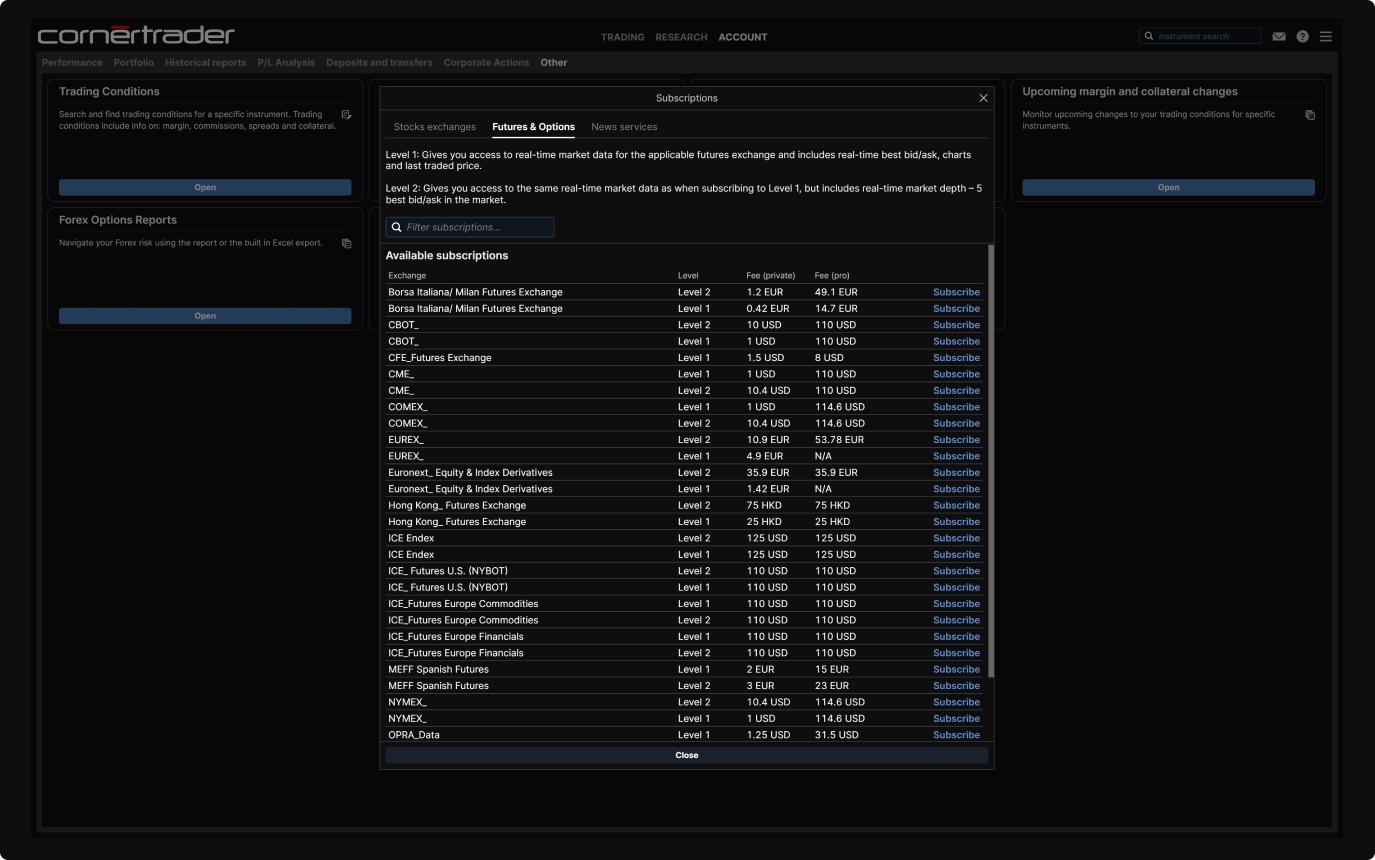Open Deposits and transfers sub-tab
The image size is (1375, 860).
(x=379, y=62)
